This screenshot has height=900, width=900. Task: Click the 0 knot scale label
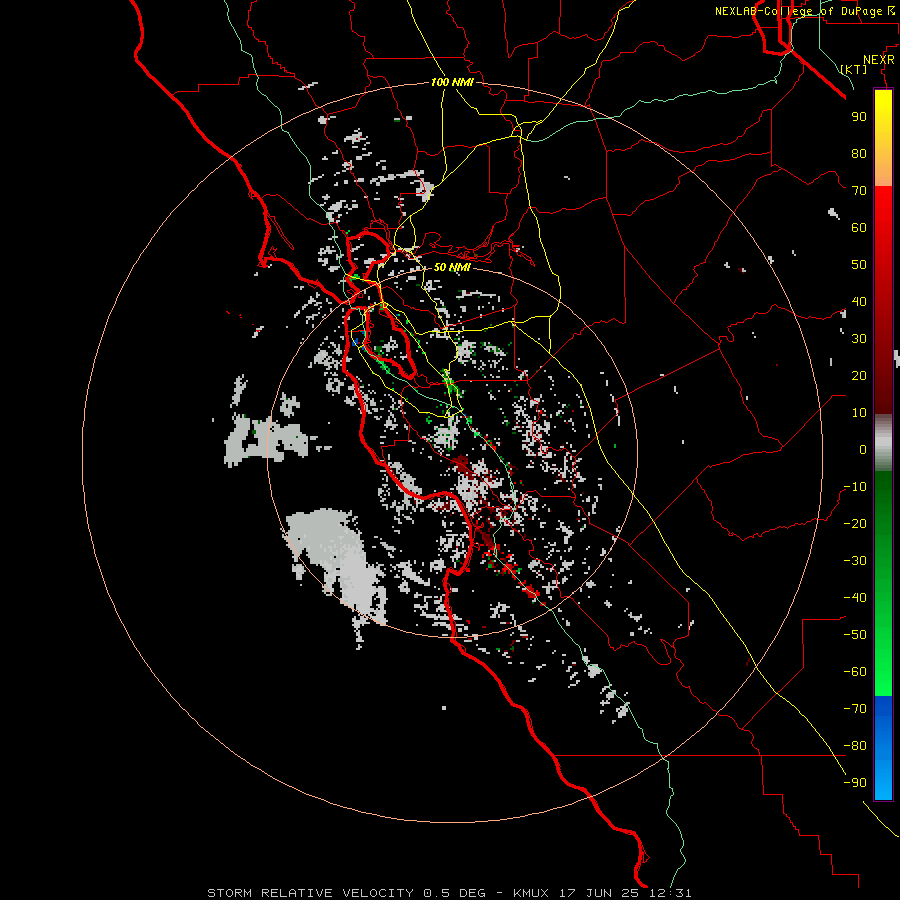(x=863, y=450)
